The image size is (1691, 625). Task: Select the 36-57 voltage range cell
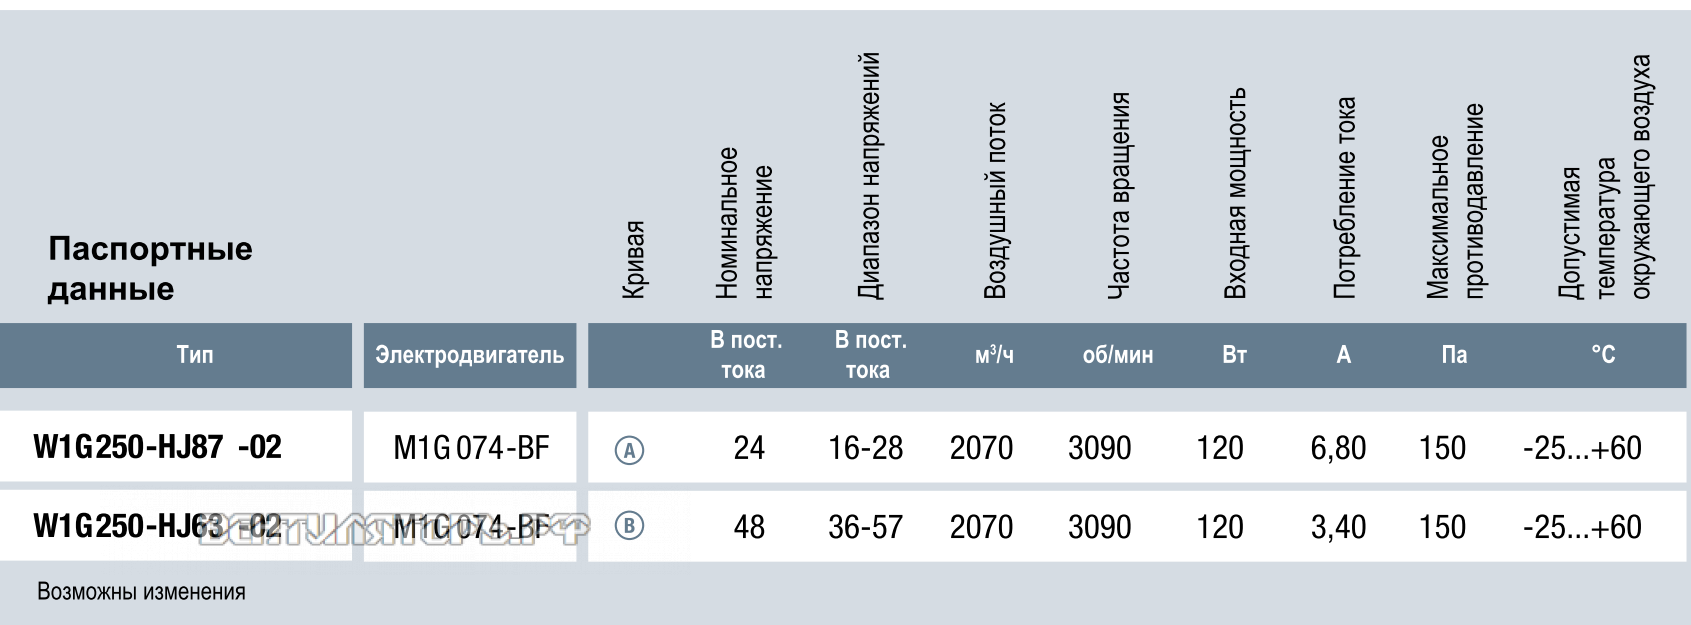[x=866, y=527]
